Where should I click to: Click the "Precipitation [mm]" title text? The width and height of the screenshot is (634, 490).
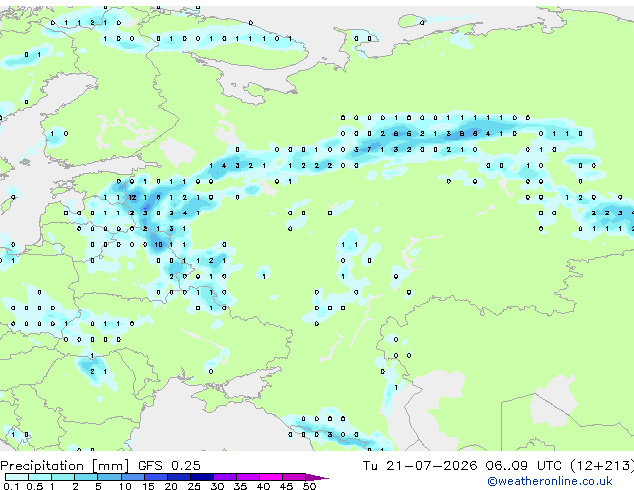[65, 466]
